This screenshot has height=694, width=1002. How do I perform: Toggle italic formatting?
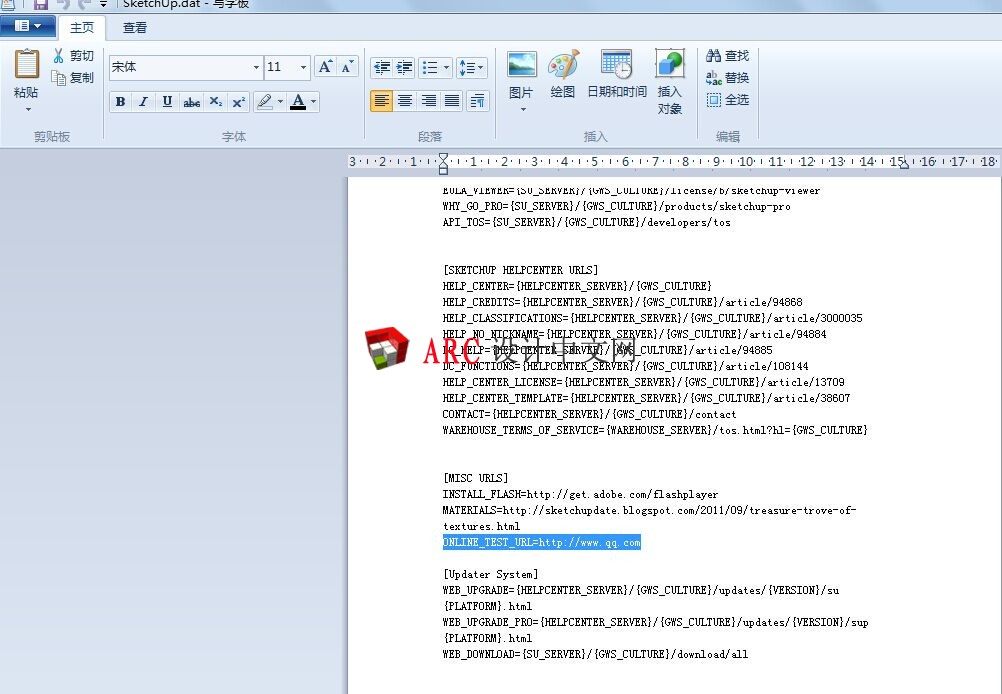pos(144,102)
